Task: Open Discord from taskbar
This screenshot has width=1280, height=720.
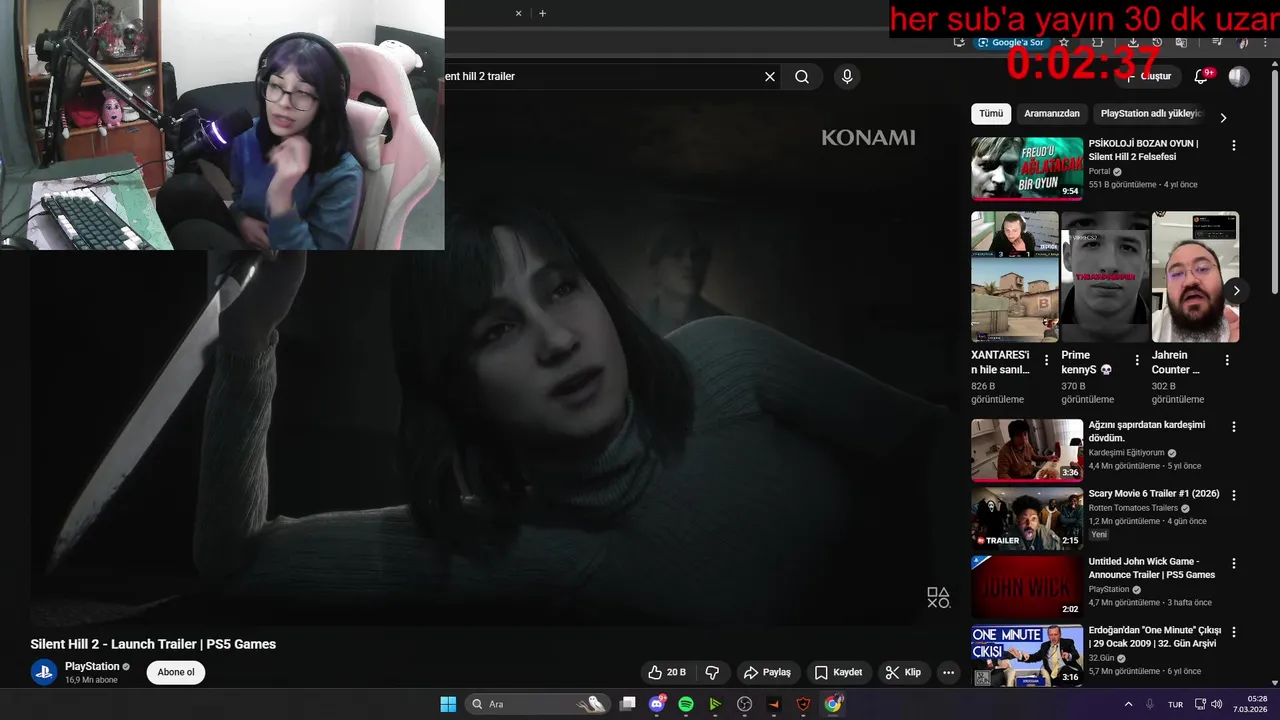Action: 657,704
